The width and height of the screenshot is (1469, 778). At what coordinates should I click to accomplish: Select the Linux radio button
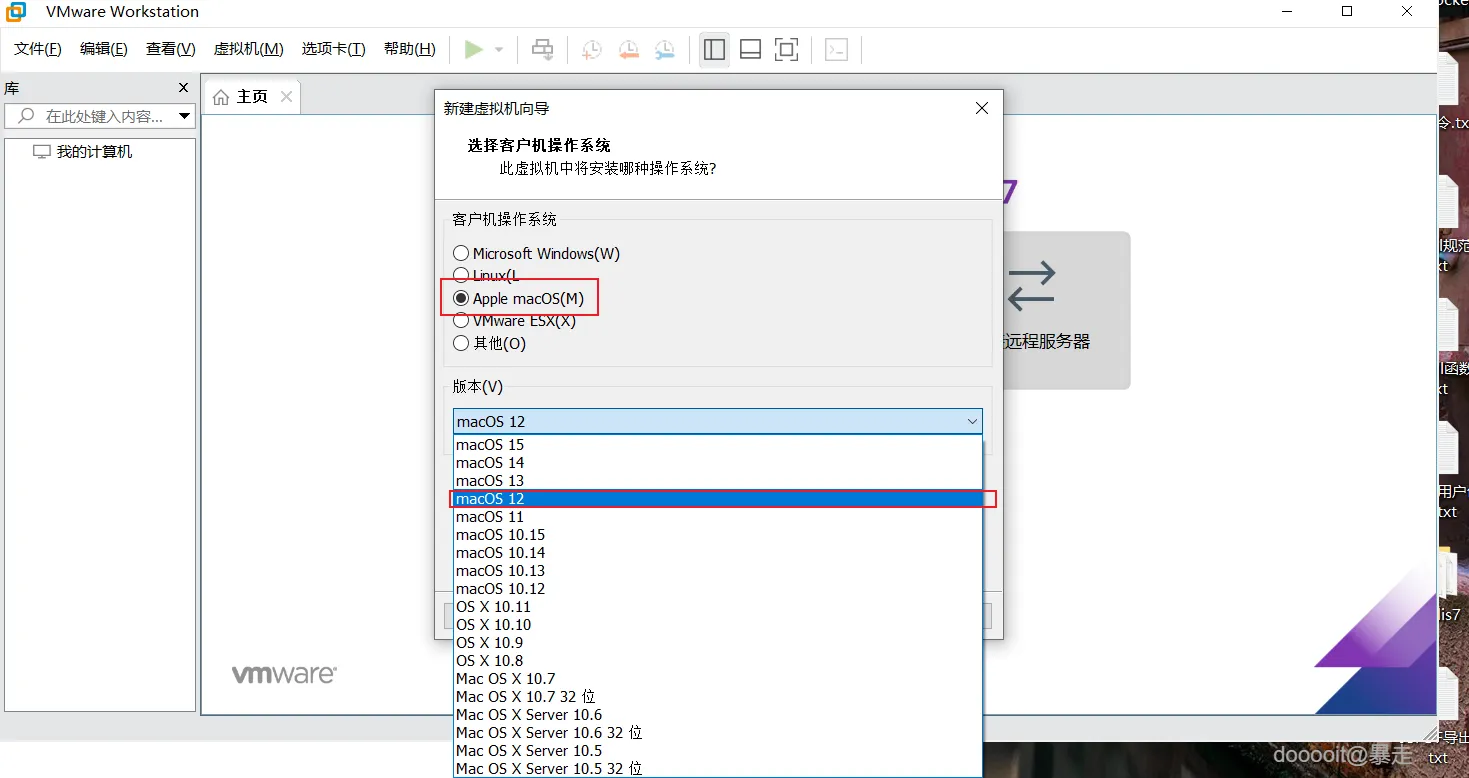(461, 275)
